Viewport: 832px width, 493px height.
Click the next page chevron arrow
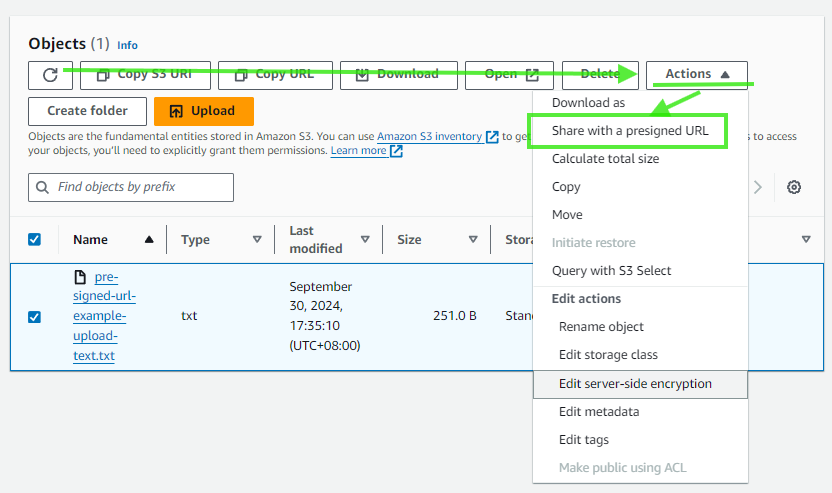click(758, 187)
